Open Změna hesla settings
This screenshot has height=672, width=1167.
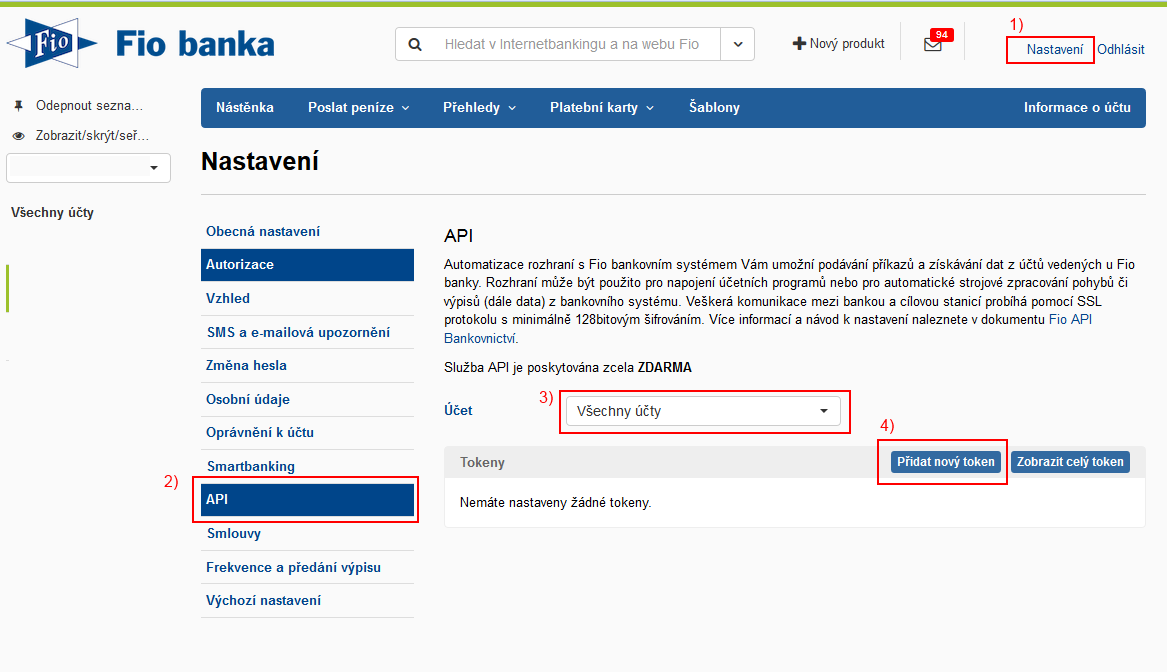307,365
